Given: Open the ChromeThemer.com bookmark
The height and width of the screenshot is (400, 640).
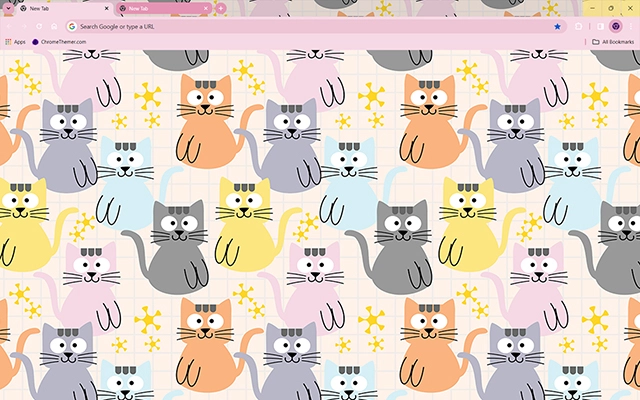Looking at the screenshot, I should coord(59,42).
